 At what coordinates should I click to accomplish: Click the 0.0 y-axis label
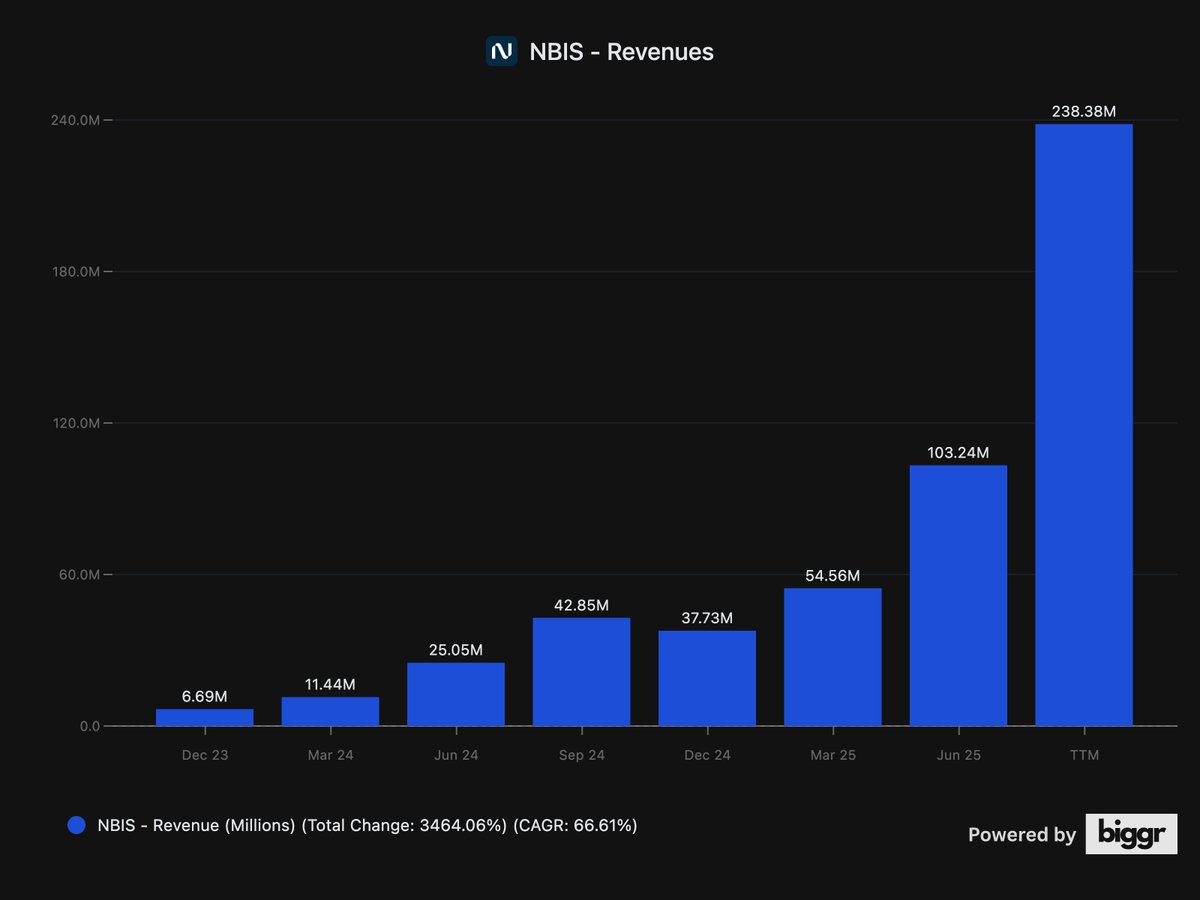click(x=90, y=726)
